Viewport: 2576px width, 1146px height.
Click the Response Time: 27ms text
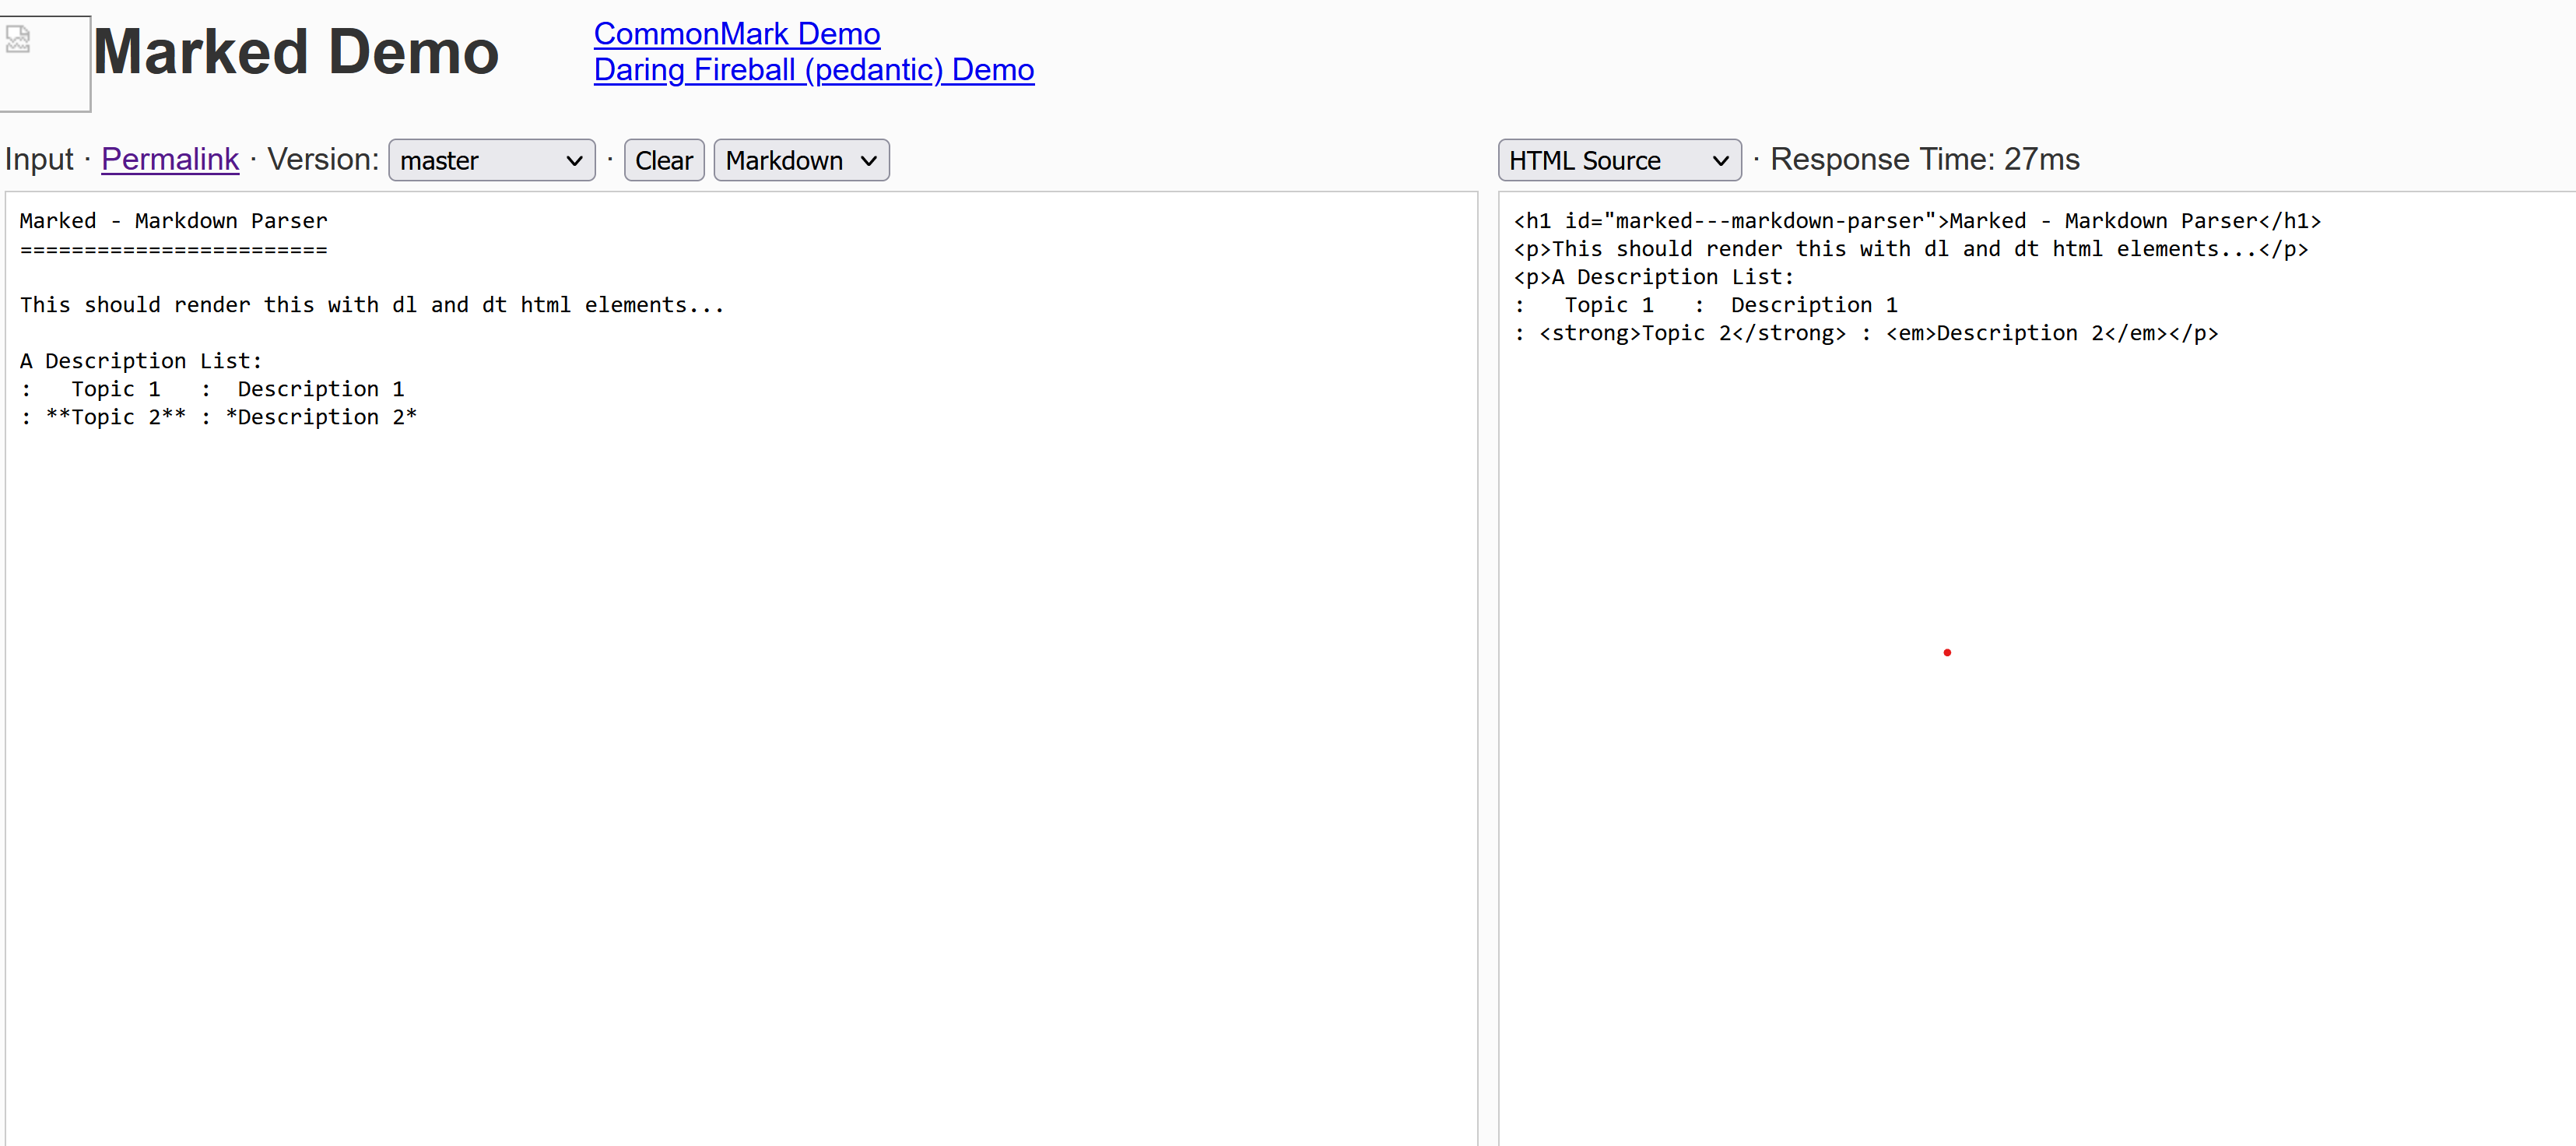[1925, 159]
